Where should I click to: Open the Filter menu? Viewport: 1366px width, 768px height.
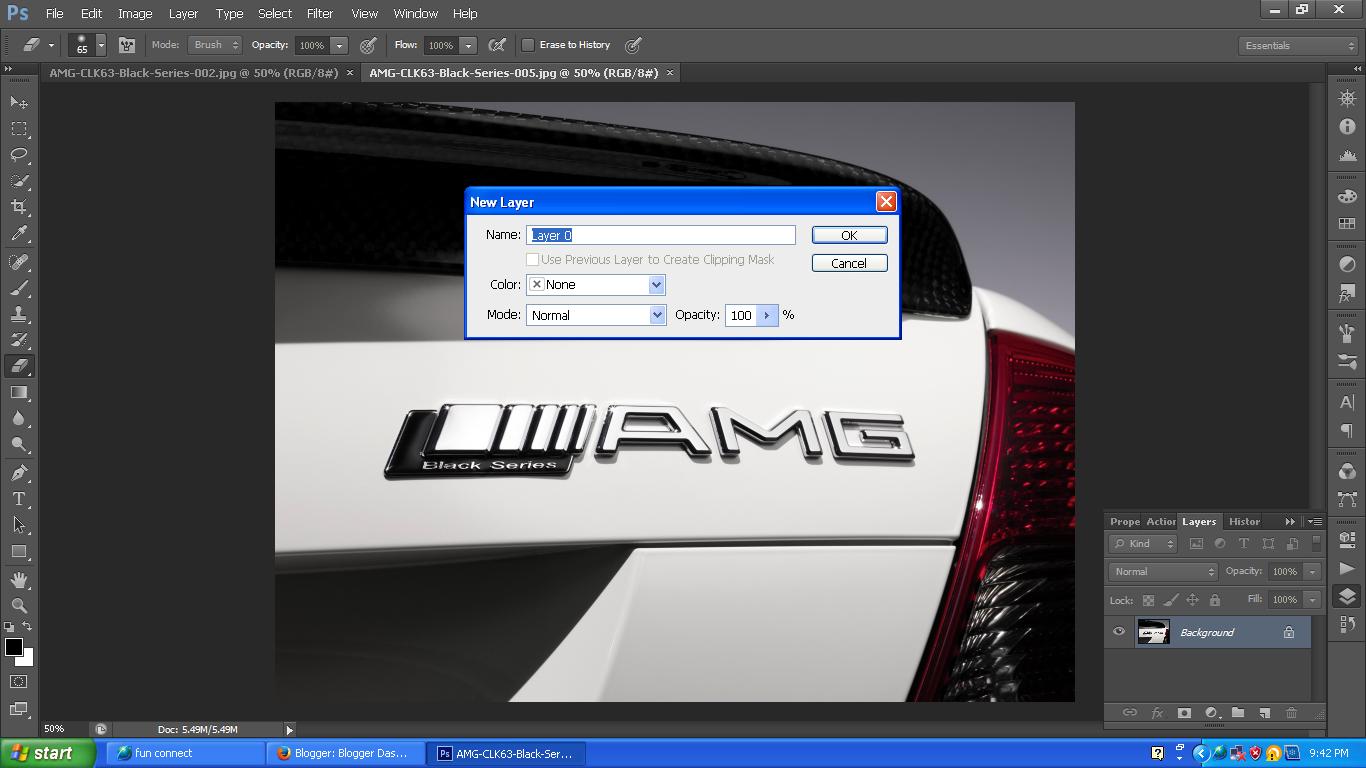(320, 13)
